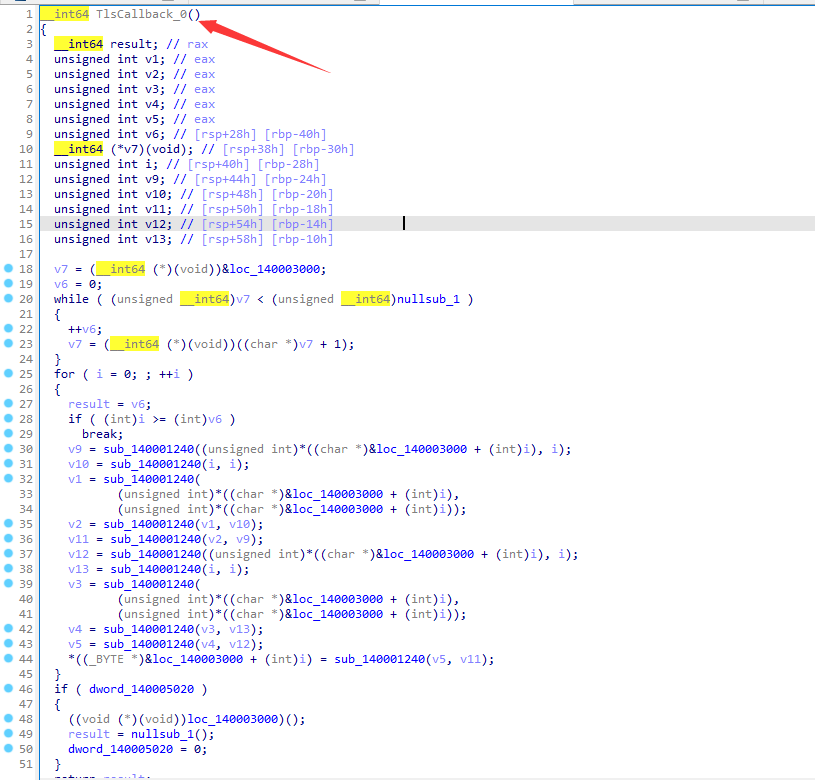Click the blue dot beside line 42
815x780 pixels.
coord(8,628)
